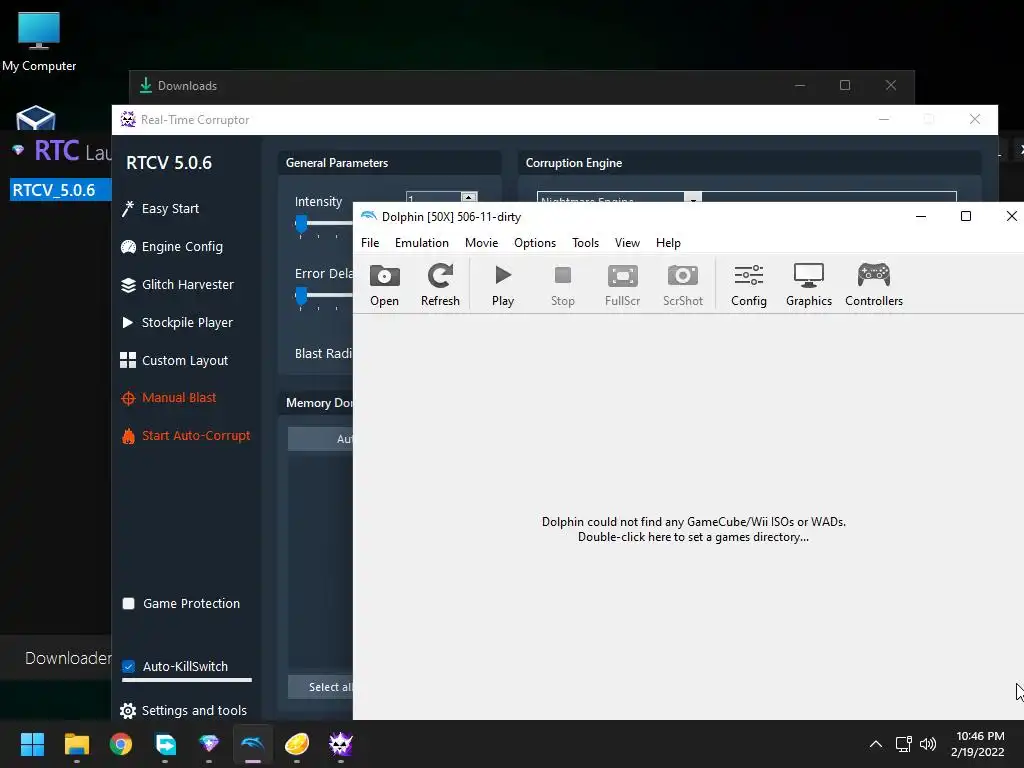The width and height of the screenshot is (1024, 768).
Task: Click the RTC Launcher gem taskbar icon
Action: pos(209,744)
